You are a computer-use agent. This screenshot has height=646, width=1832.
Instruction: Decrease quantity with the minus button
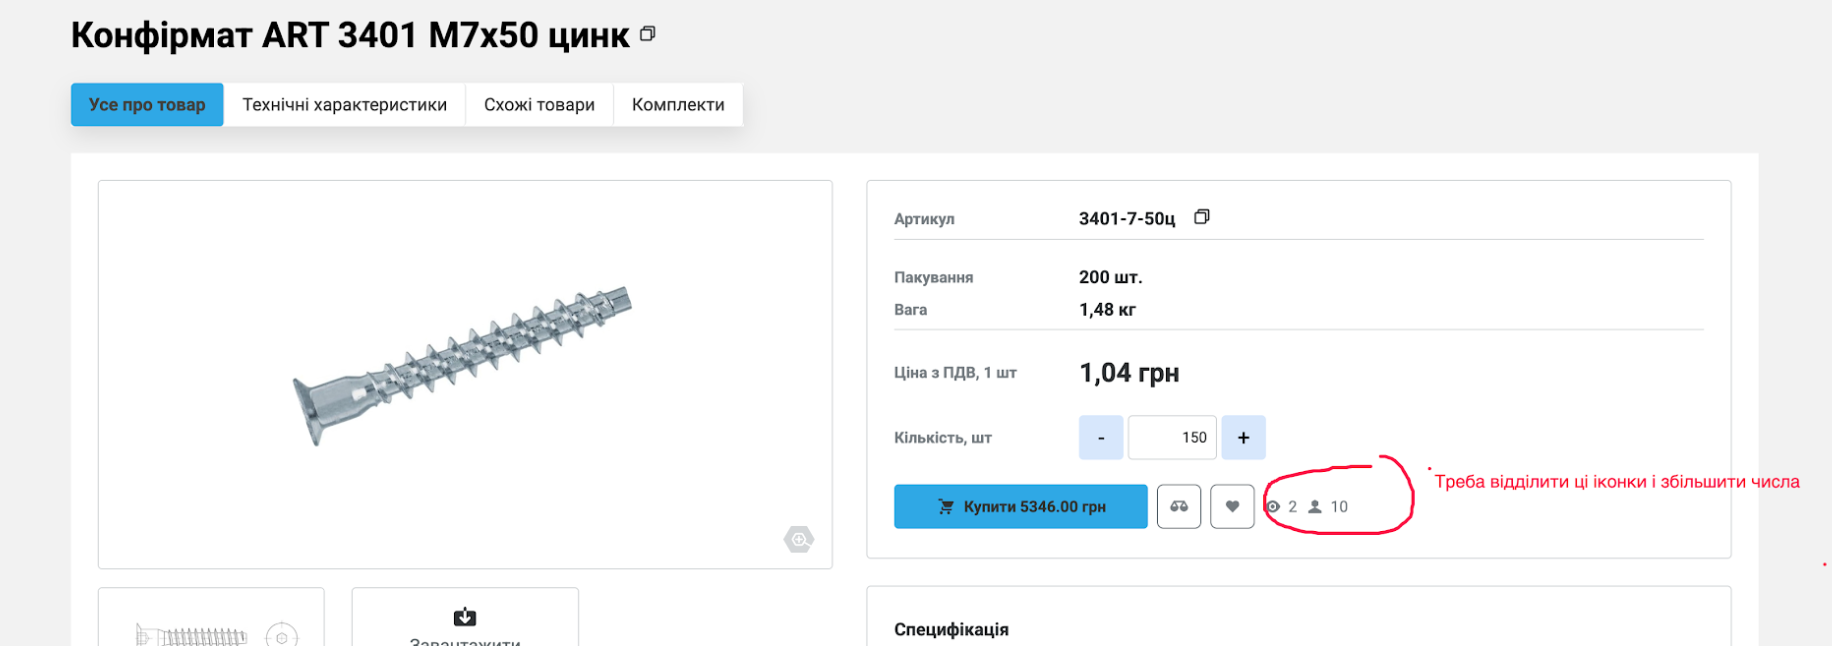pos(1101,438)
